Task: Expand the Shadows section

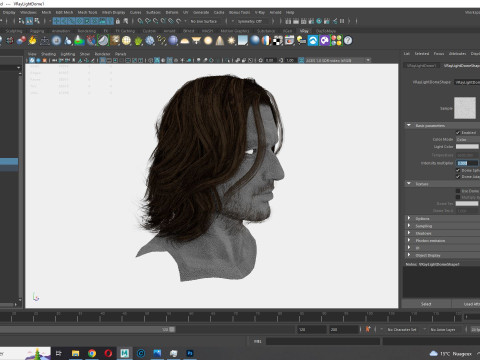Action: tap(409, 233)
